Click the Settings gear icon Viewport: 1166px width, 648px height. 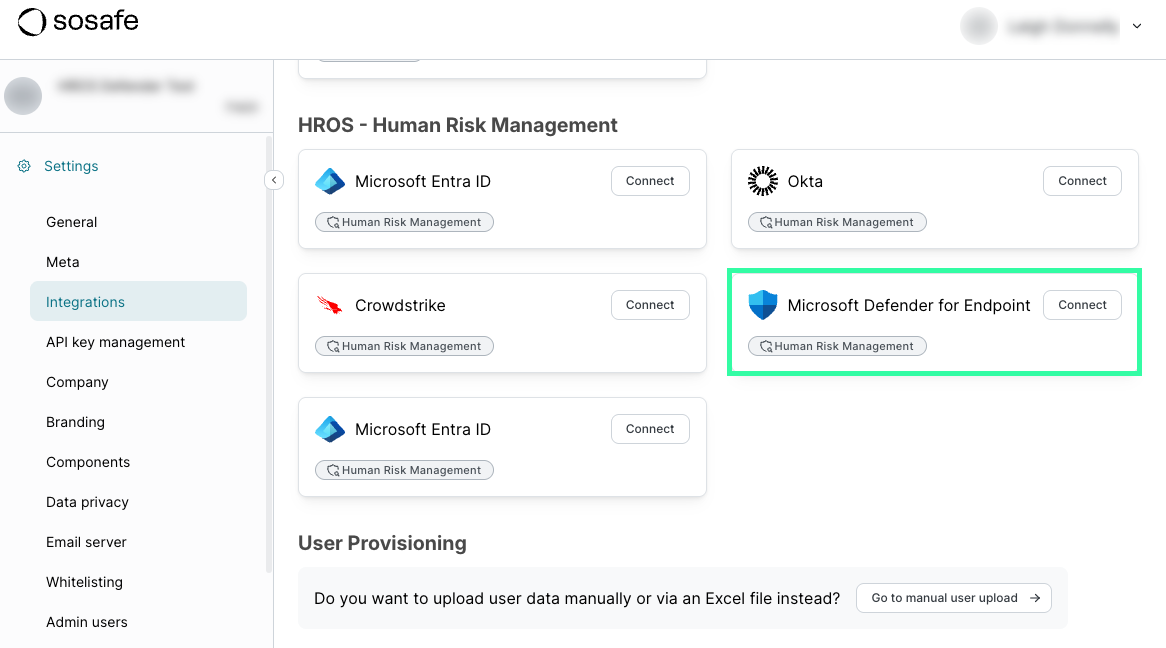click(24, 166)
